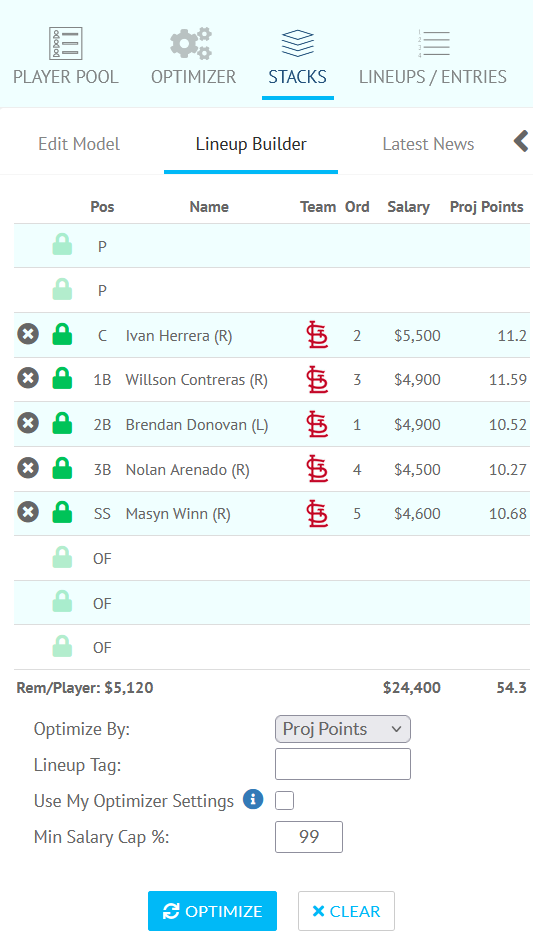The width and height of the screenshot is (533, 946).
Task: Toggle the lock on Masyn Winn
Action: (x=62, y=512)
